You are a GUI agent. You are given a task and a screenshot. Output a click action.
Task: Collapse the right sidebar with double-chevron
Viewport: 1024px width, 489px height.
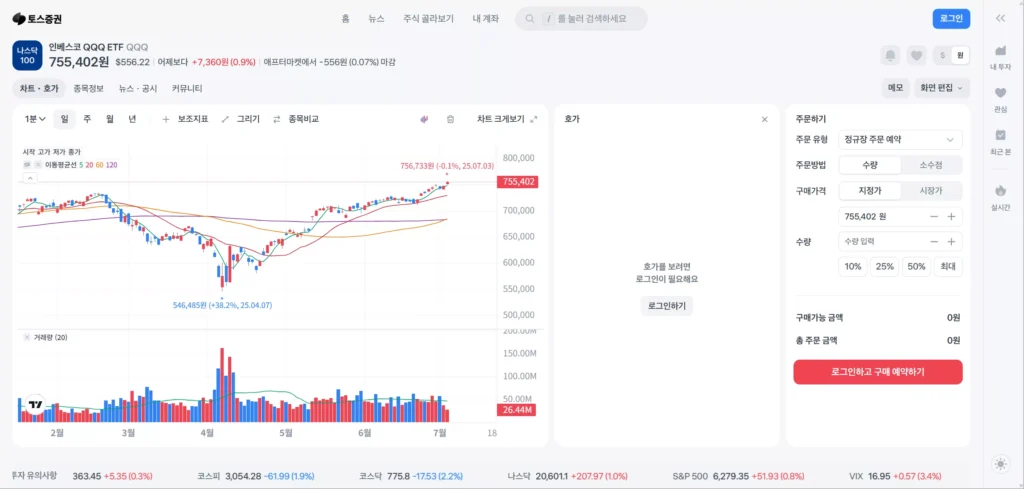[x=1000, y=18]
